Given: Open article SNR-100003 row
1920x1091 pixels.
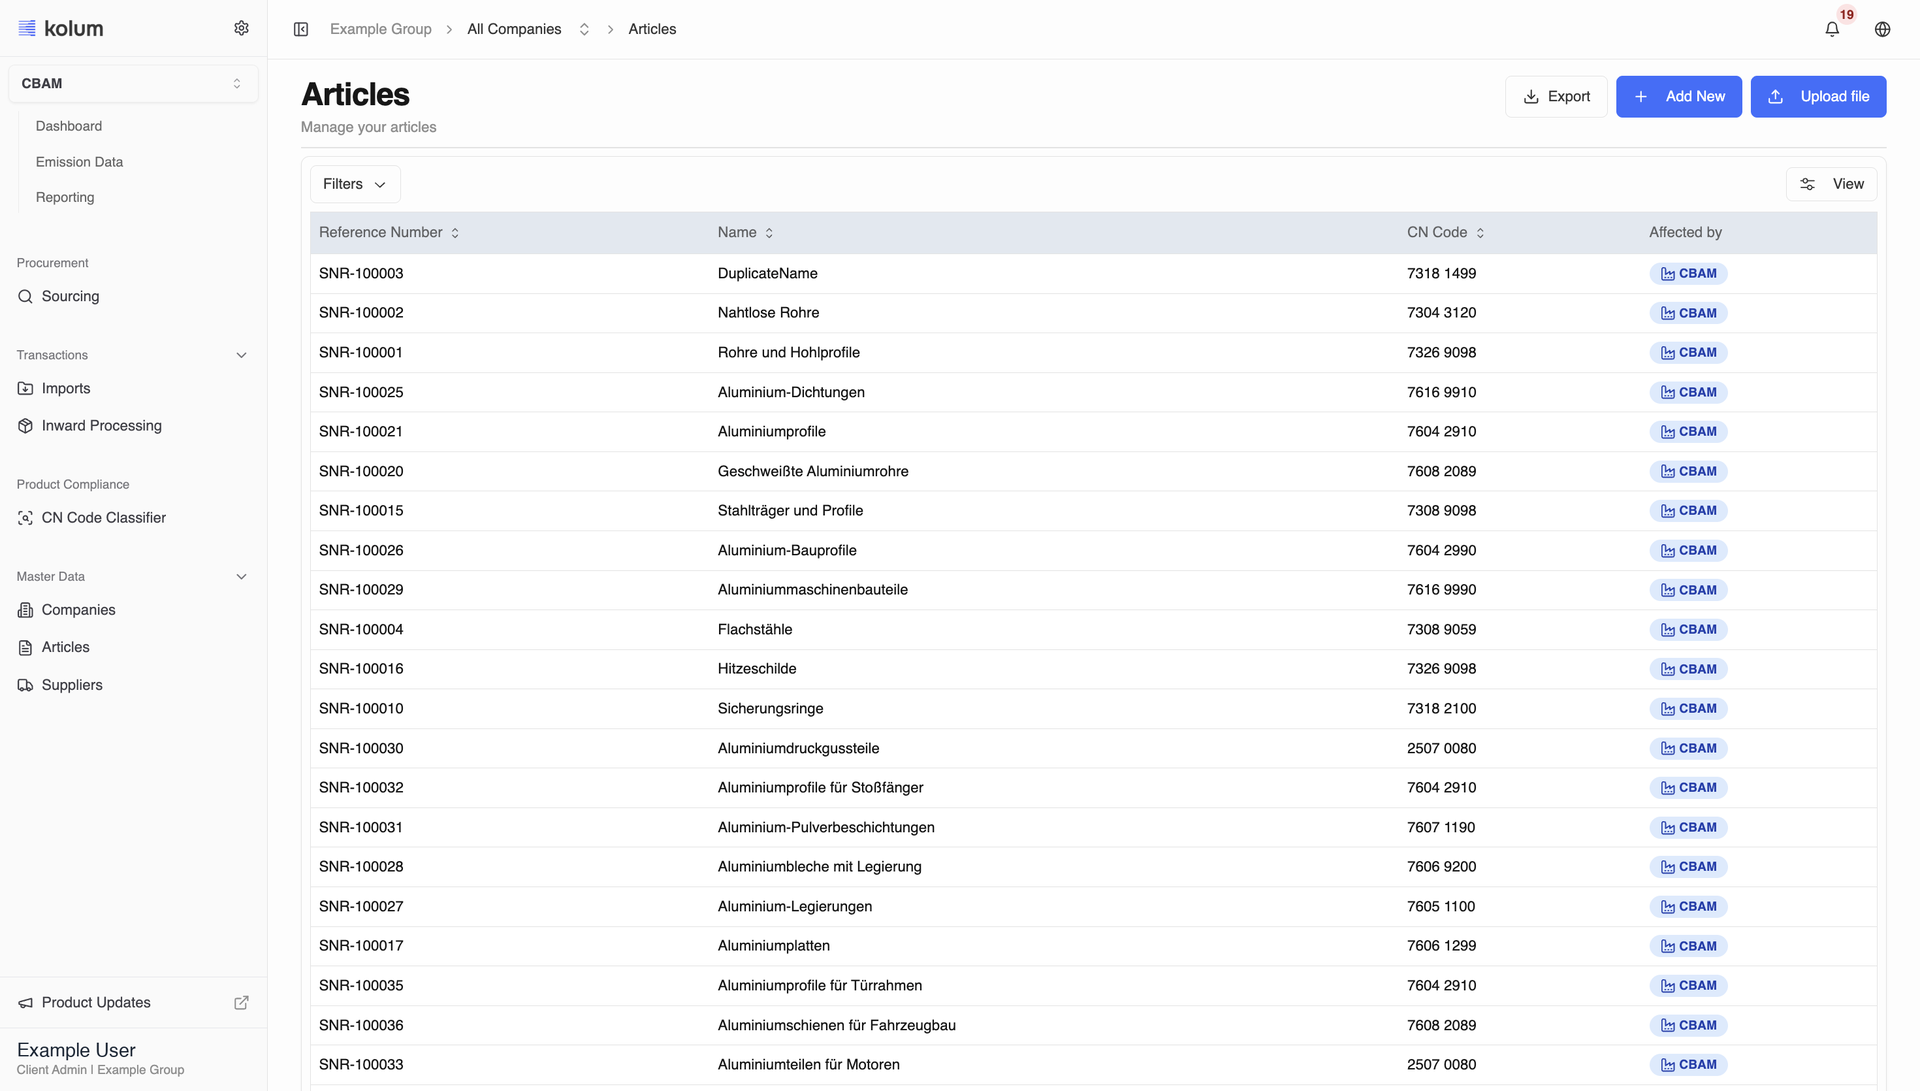Looking at the screenshot, I should [1093, 273].
